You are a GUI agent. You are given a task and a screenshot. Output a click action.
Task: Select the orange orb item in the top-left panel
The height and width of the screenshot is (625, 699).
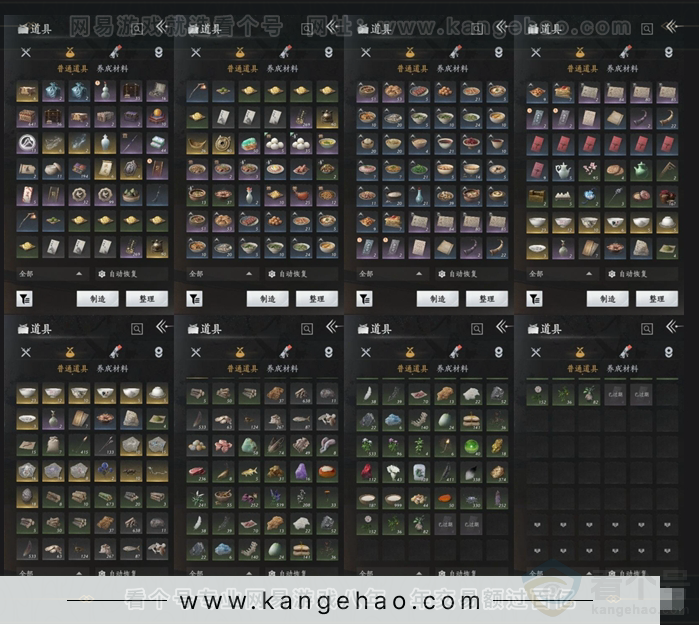157,117
